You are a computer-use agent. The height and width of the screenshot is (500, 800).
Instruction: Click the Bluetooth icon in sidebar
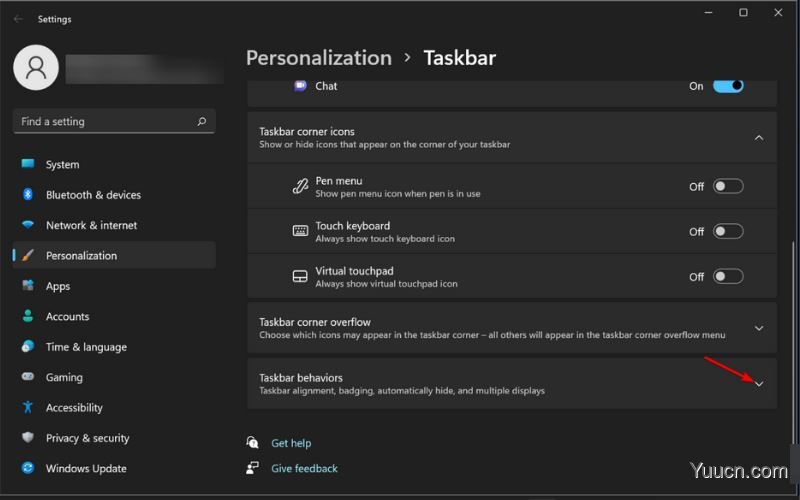click(x=28, y=194)
